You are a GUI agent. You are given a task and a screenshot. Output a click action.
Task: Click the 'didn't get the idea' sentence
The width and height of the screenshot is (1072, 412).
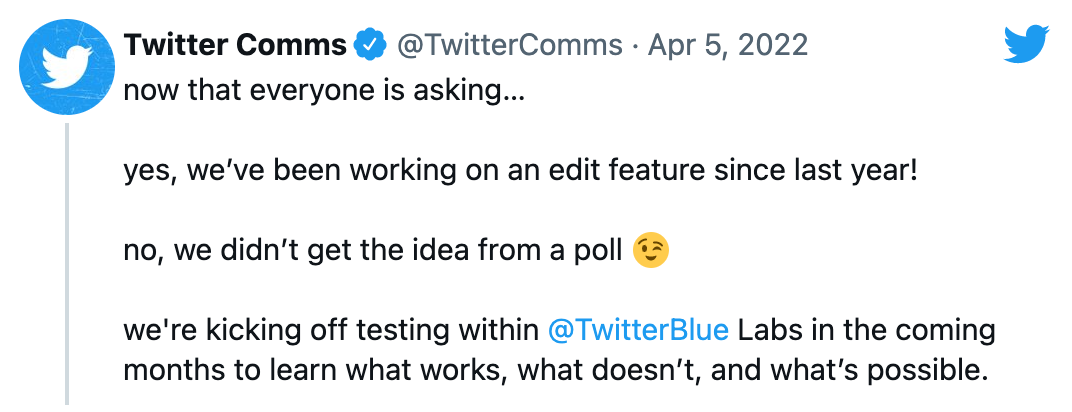point(373,251)
